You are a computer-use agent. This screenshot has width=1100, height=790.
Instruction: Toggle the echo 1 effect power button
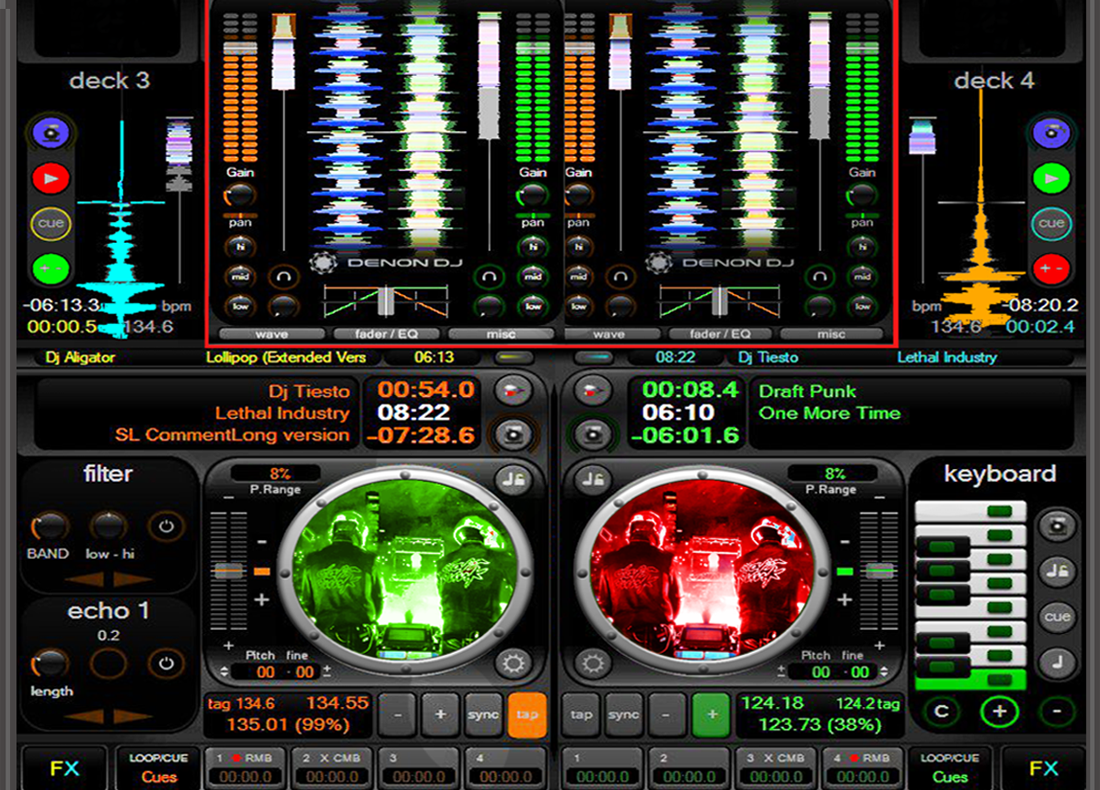coord(166,663)
